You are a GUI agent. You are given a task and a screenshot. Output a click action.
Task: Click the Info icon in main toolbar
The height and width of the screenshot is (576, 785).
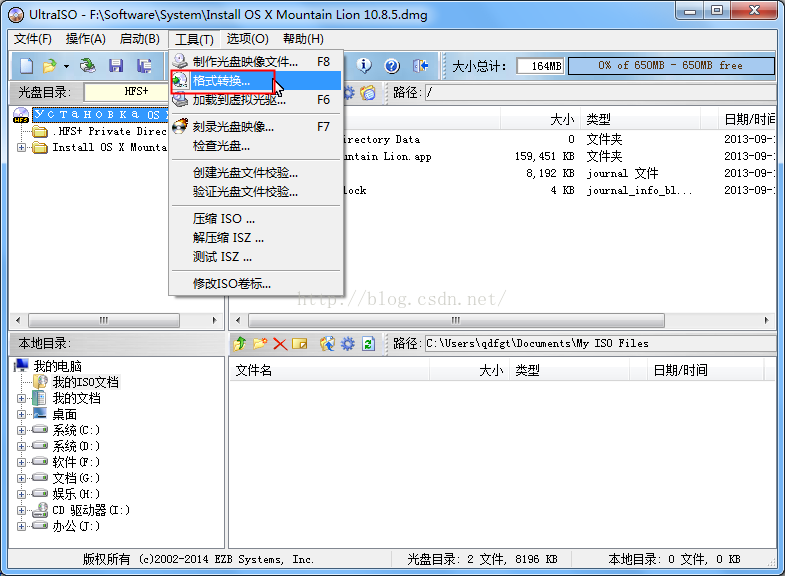tap(364, 66)
